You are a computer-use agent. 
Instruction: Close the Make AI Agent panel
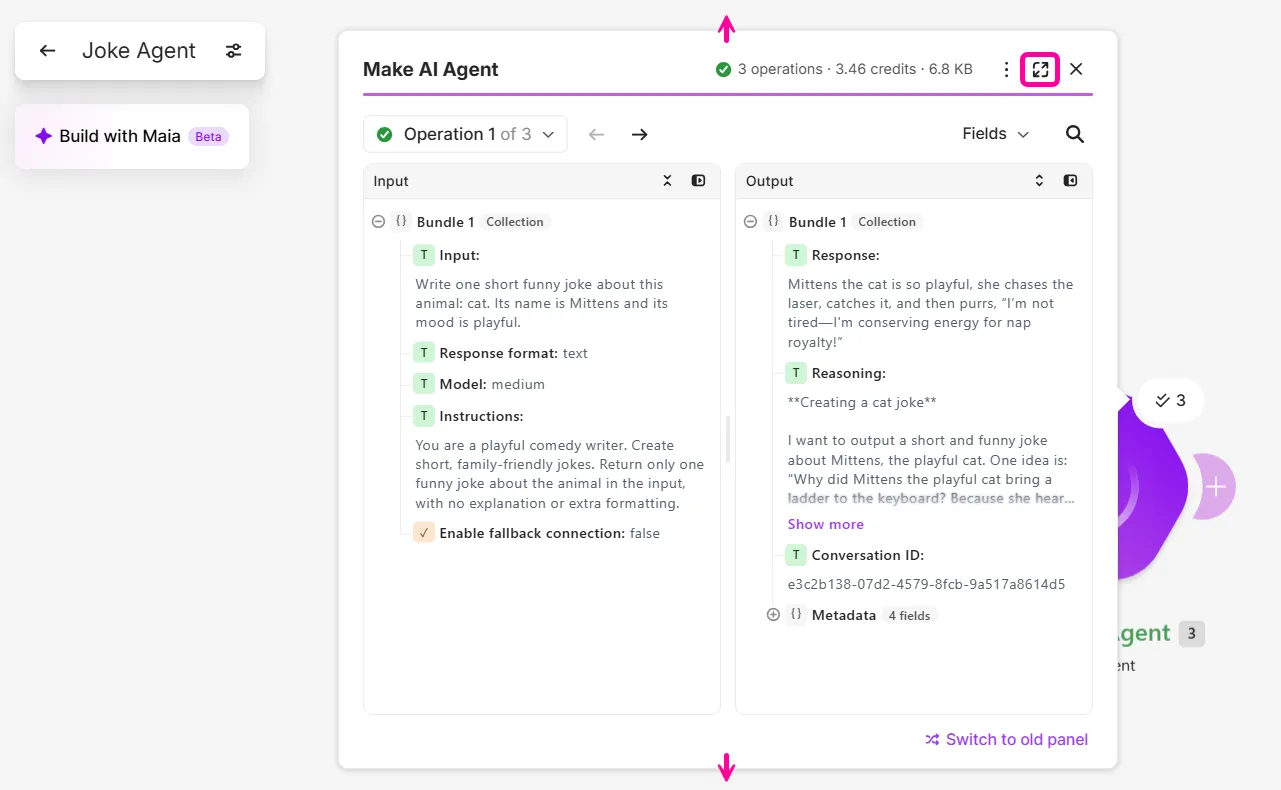(1076, 69)
